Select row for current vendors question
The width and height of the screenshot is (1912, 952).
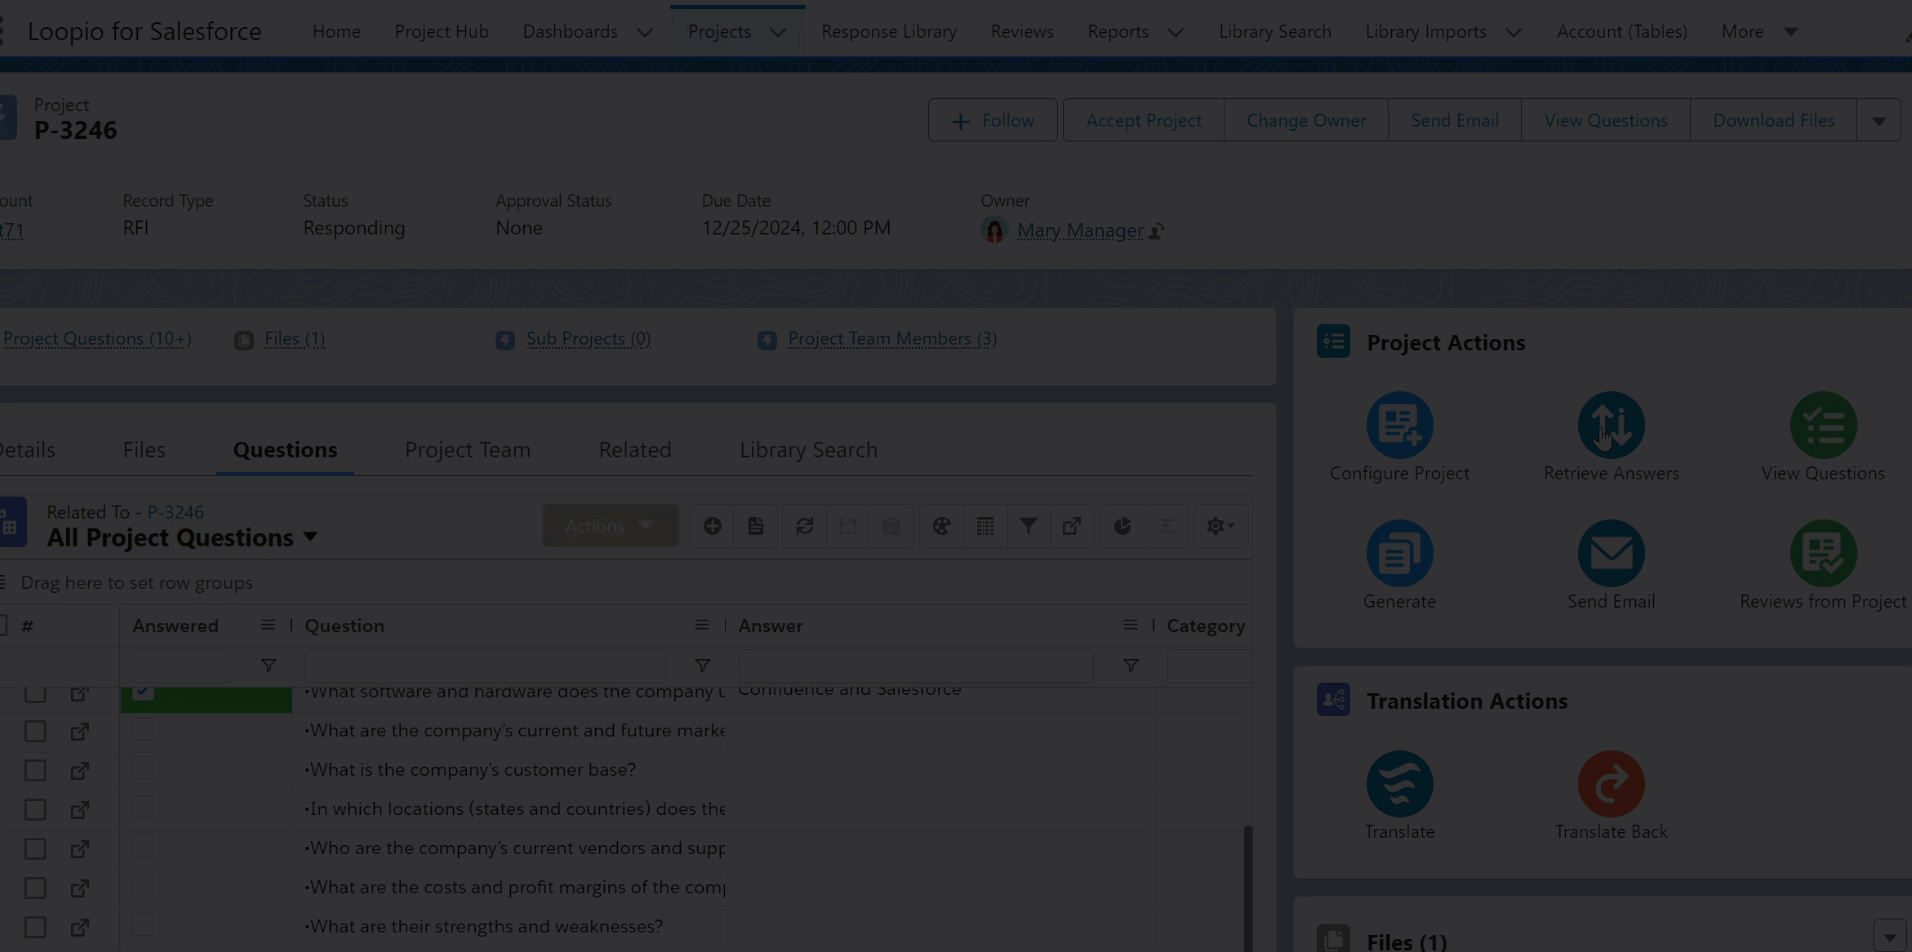point(35,849)
